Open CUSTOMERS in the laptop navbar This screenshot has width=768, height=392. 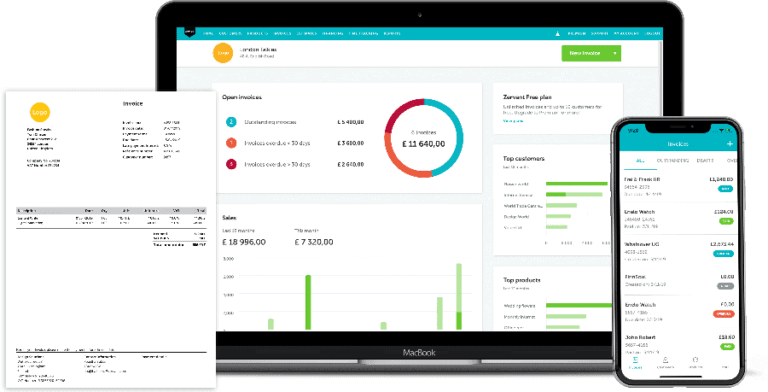230,33
